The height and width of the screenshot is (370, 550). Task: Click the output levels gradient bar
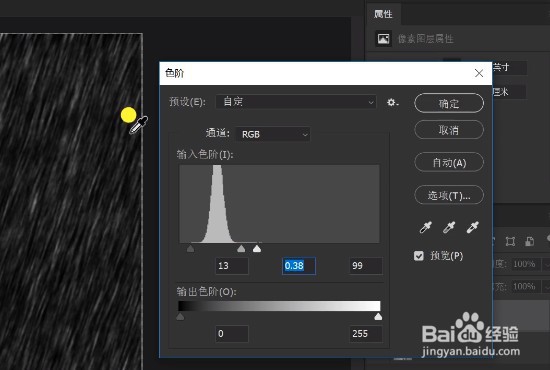coord(279,306)
